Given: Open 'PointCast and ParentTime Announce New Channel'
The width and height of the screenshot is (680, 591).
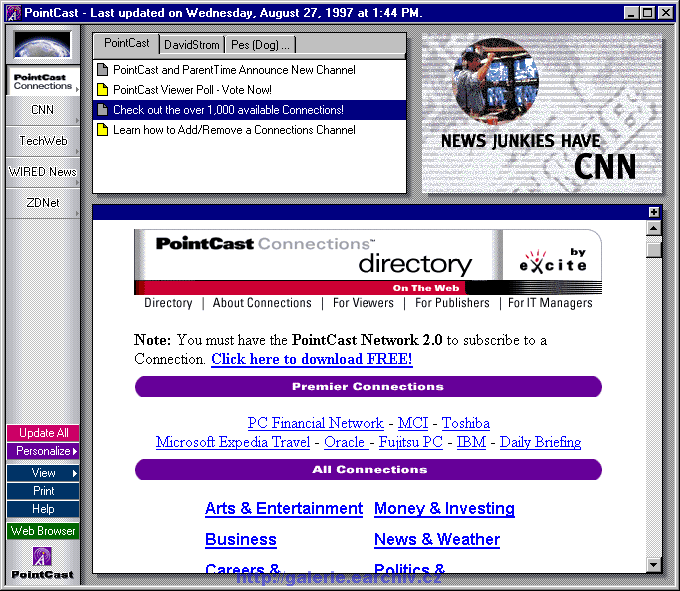Looking at the screenshot, I should click(x=234, y=70).
